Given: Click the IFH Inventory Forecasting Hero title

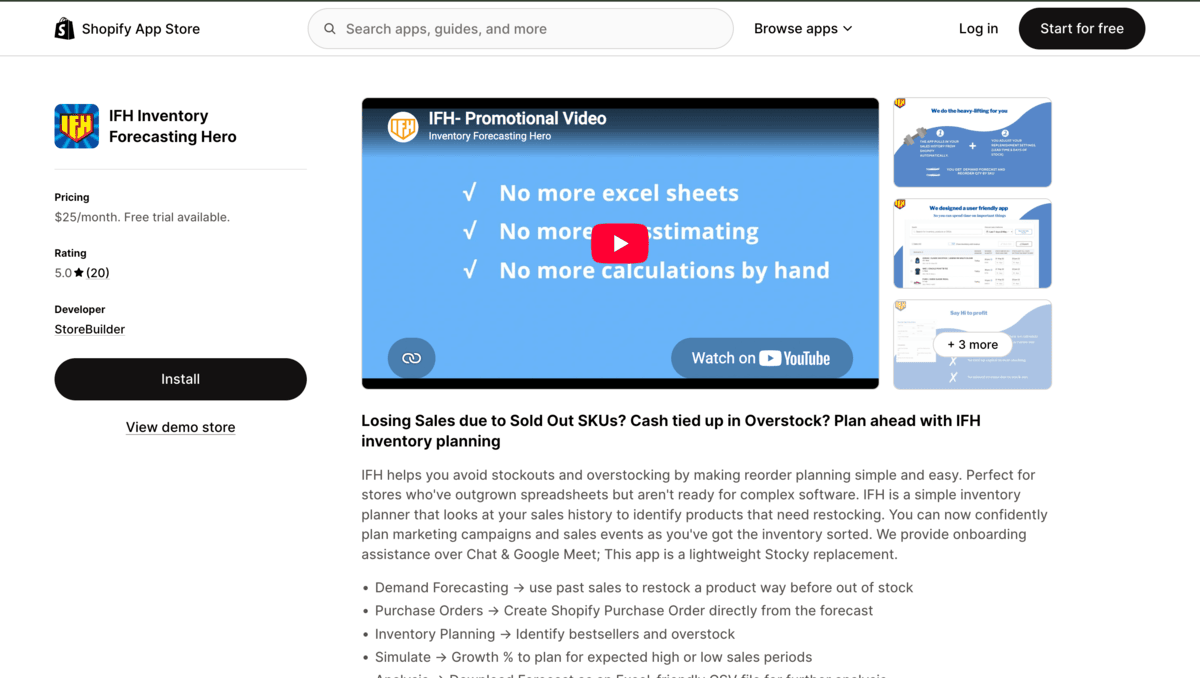Looking at the screenshot, I should point(173,126).
